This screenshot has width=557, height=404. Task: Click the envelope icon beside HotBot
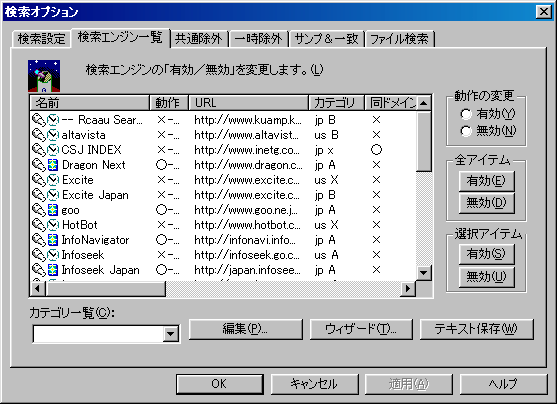pyautogui.click(x=53, y=225)
